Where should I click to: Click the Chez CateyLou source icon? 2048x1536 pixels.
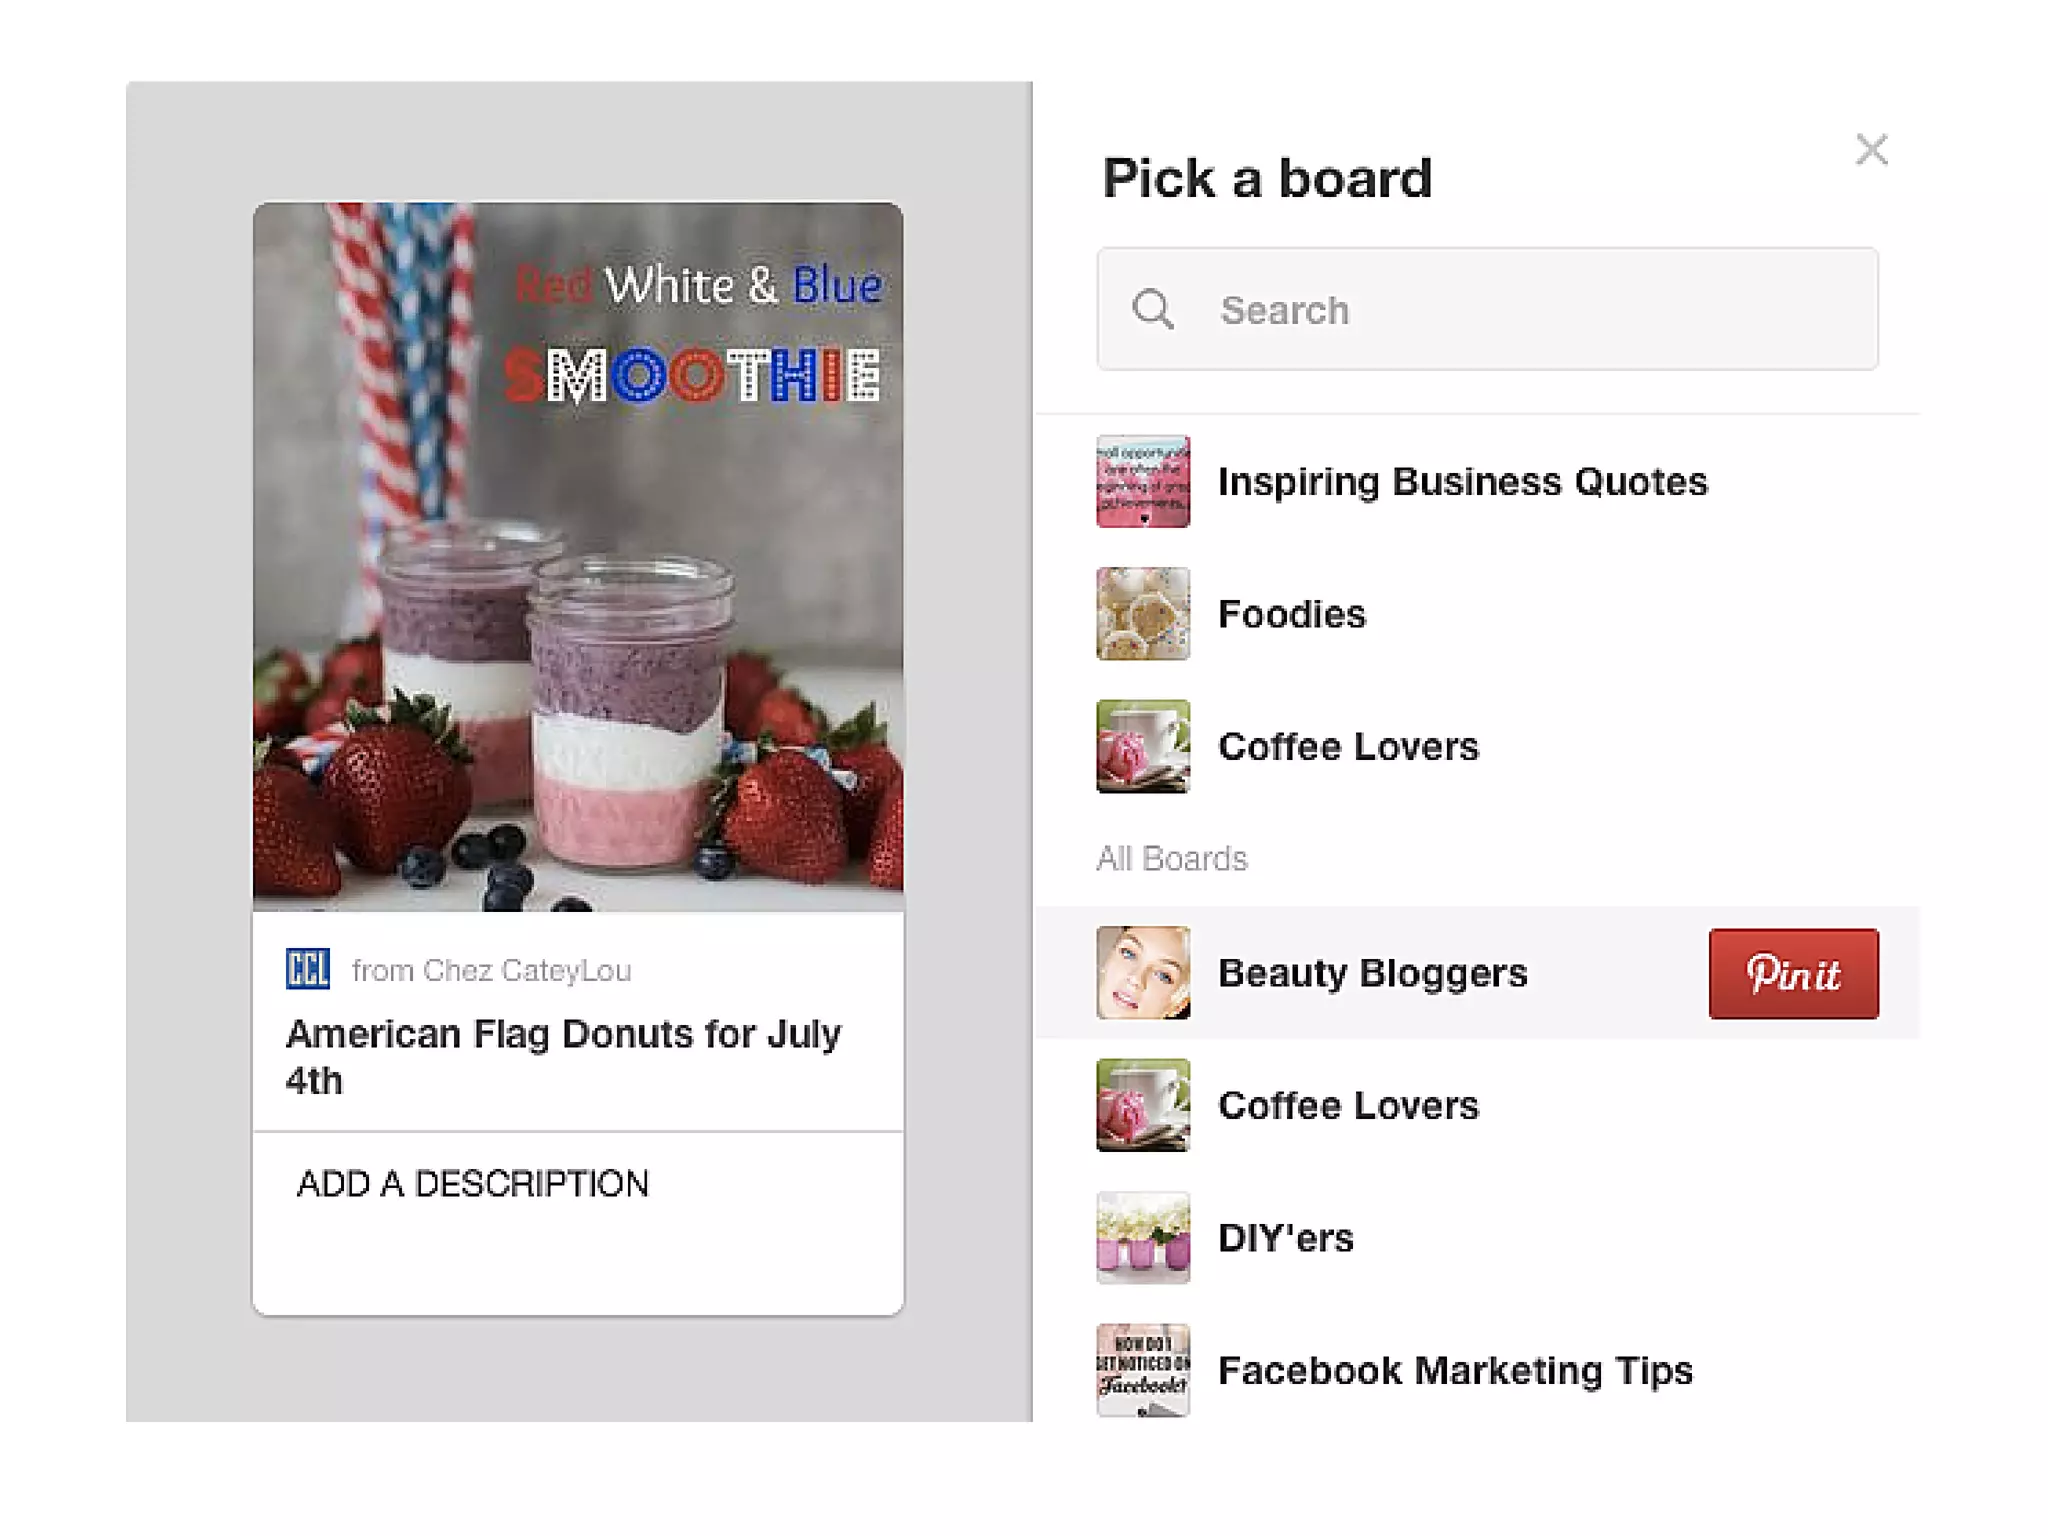307,969
